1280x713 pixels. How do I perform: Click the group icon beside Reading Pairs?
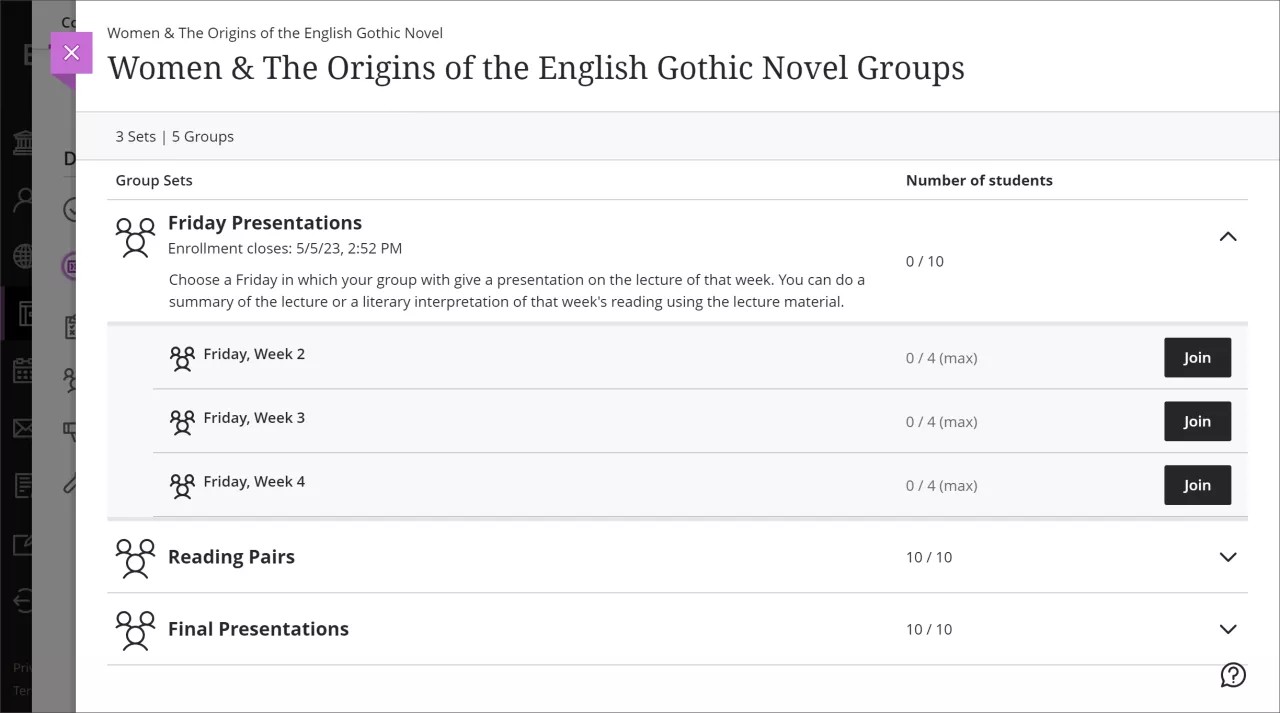[136, 557]
